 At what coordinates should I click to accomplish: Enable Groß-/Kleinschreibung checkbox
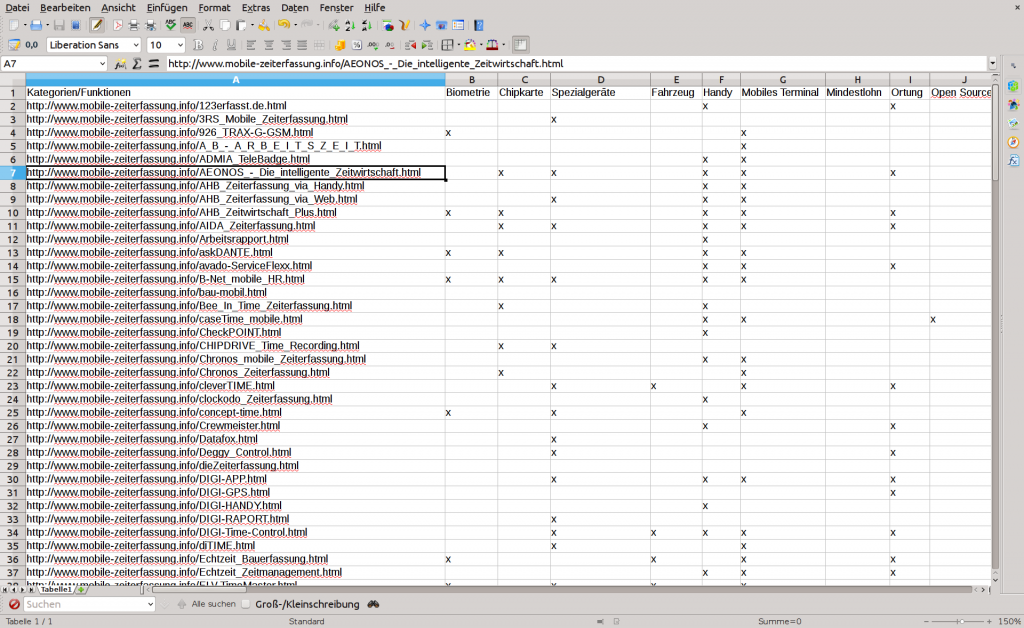(246, 604)
